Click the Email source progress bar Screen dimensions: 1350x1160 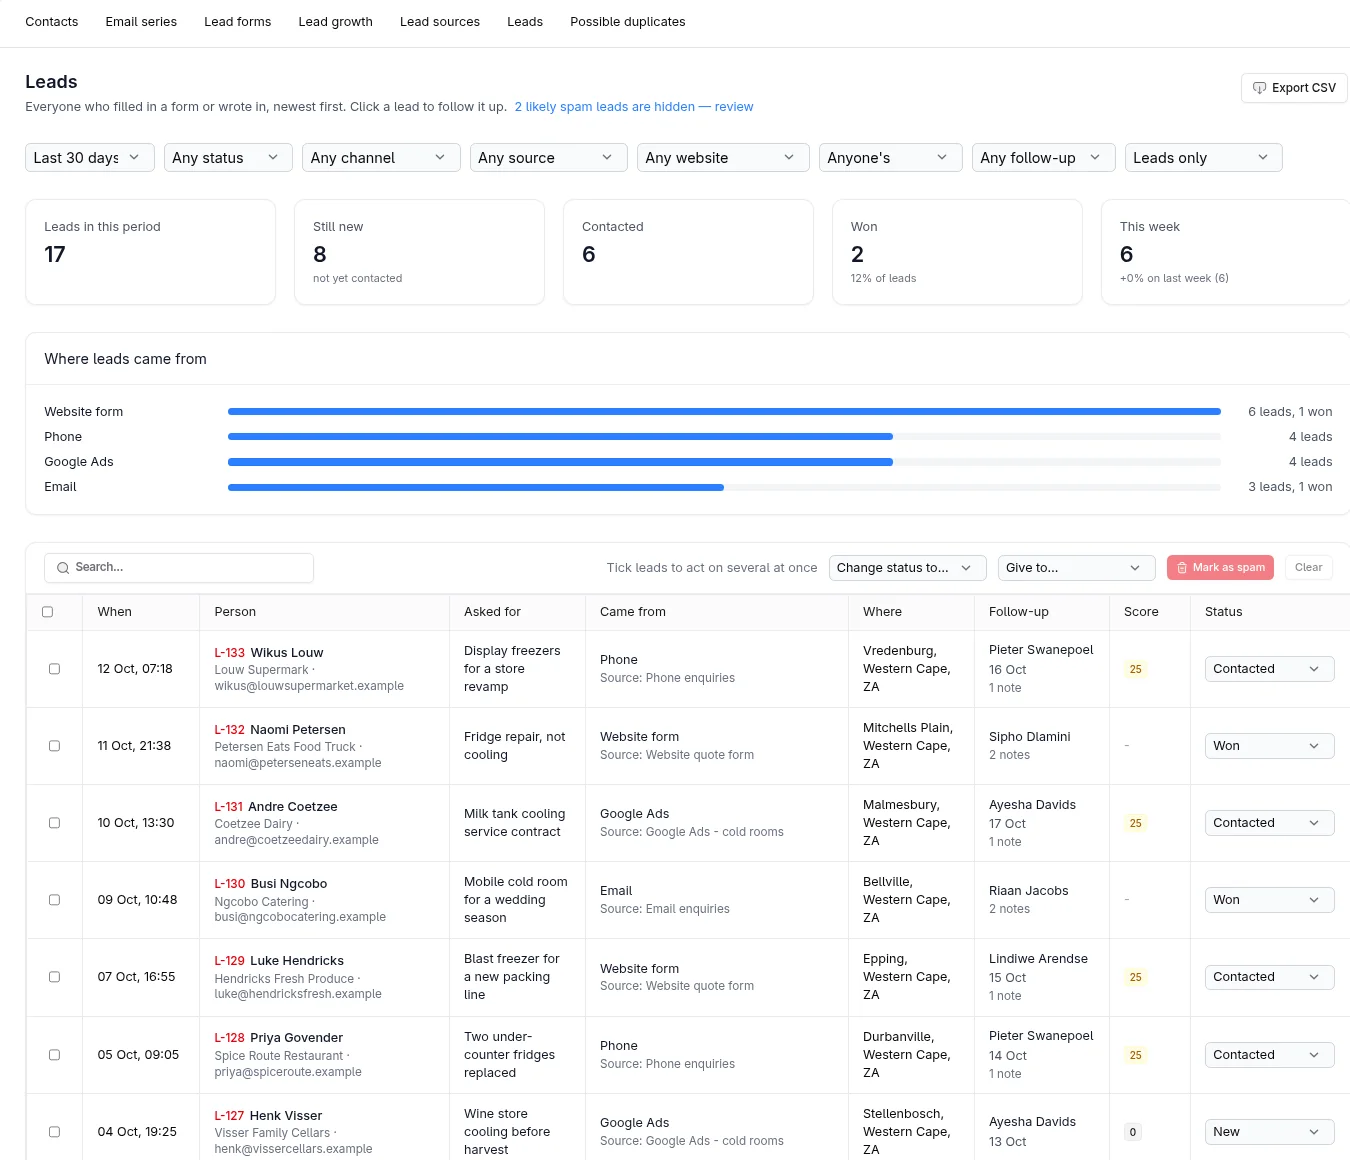pyautogui.click(x=724, y=487)
